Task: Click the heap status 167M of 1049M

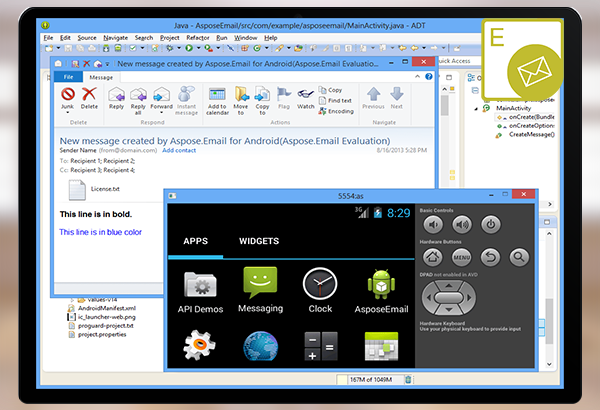Action: coord(371,379)
